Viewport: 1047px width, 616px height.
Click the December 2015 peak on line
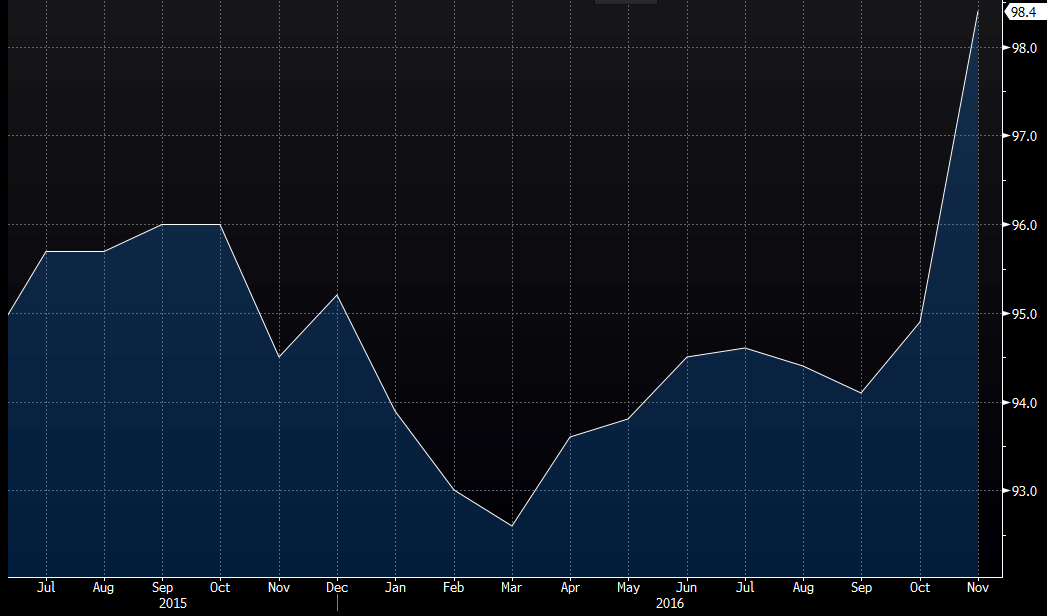click(337, 295)
